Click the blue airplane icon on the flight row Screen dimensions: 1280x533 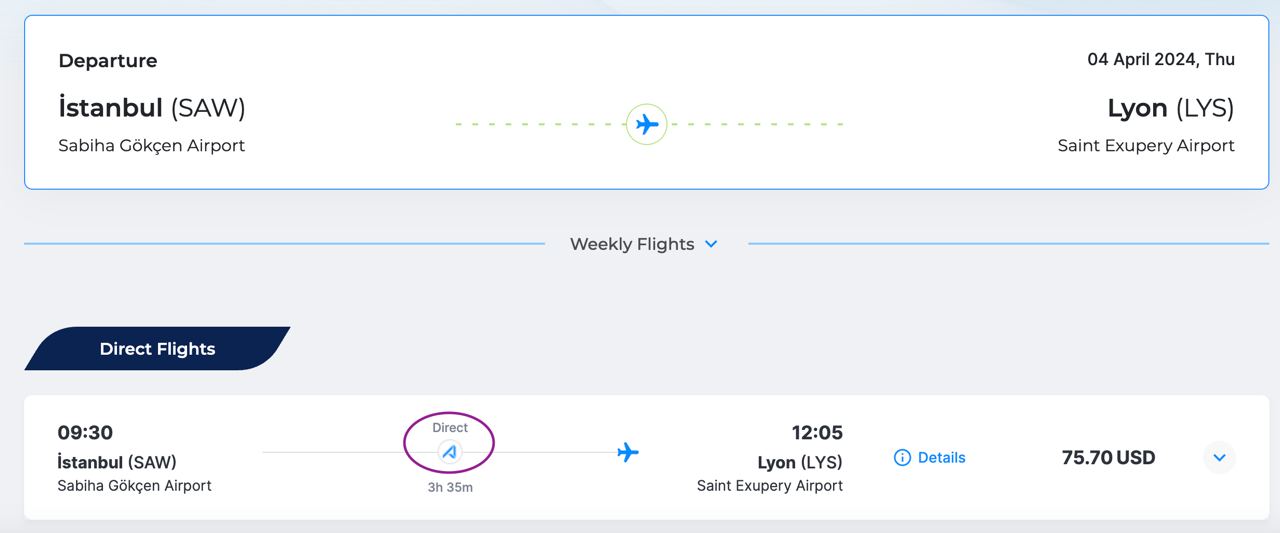point(628,453)
